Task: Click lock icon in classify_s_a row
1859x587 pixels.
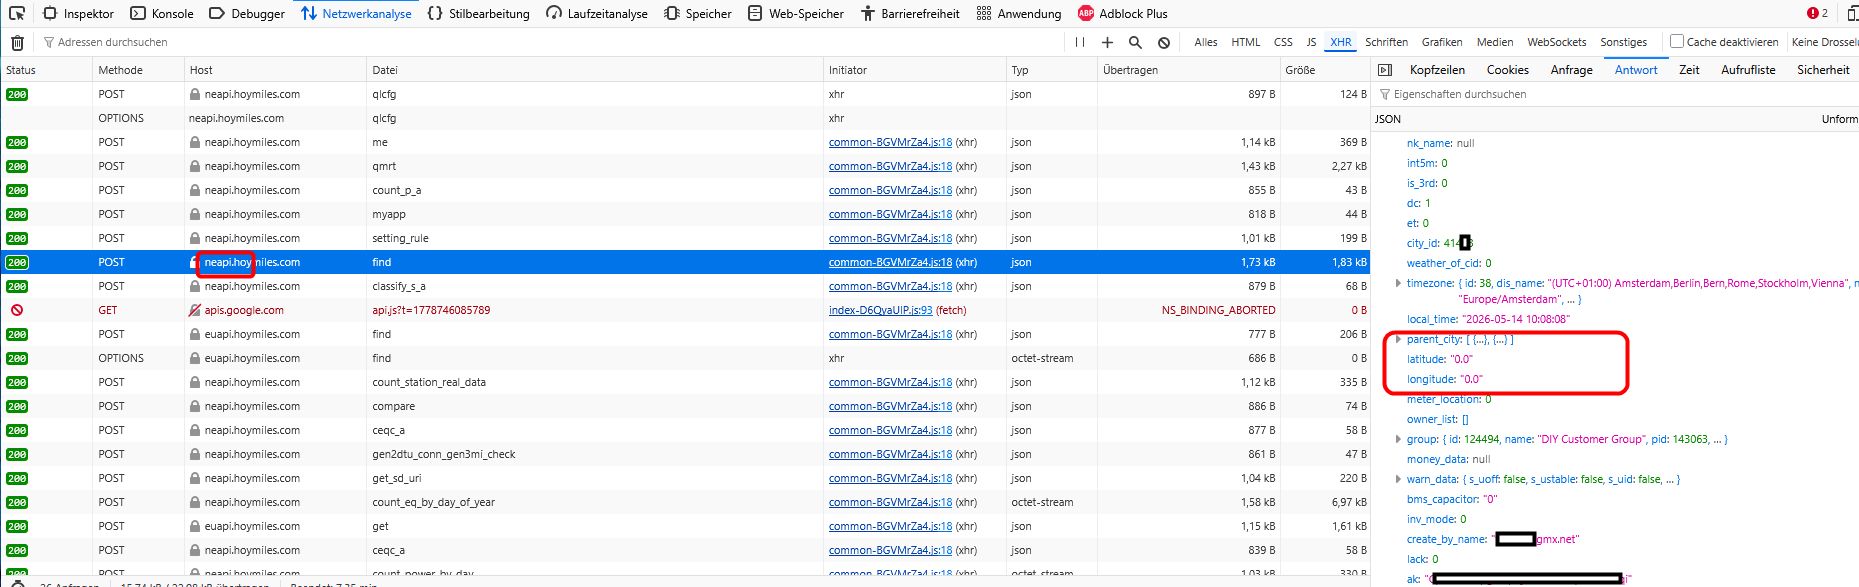Action: click(x=195, y=286)
